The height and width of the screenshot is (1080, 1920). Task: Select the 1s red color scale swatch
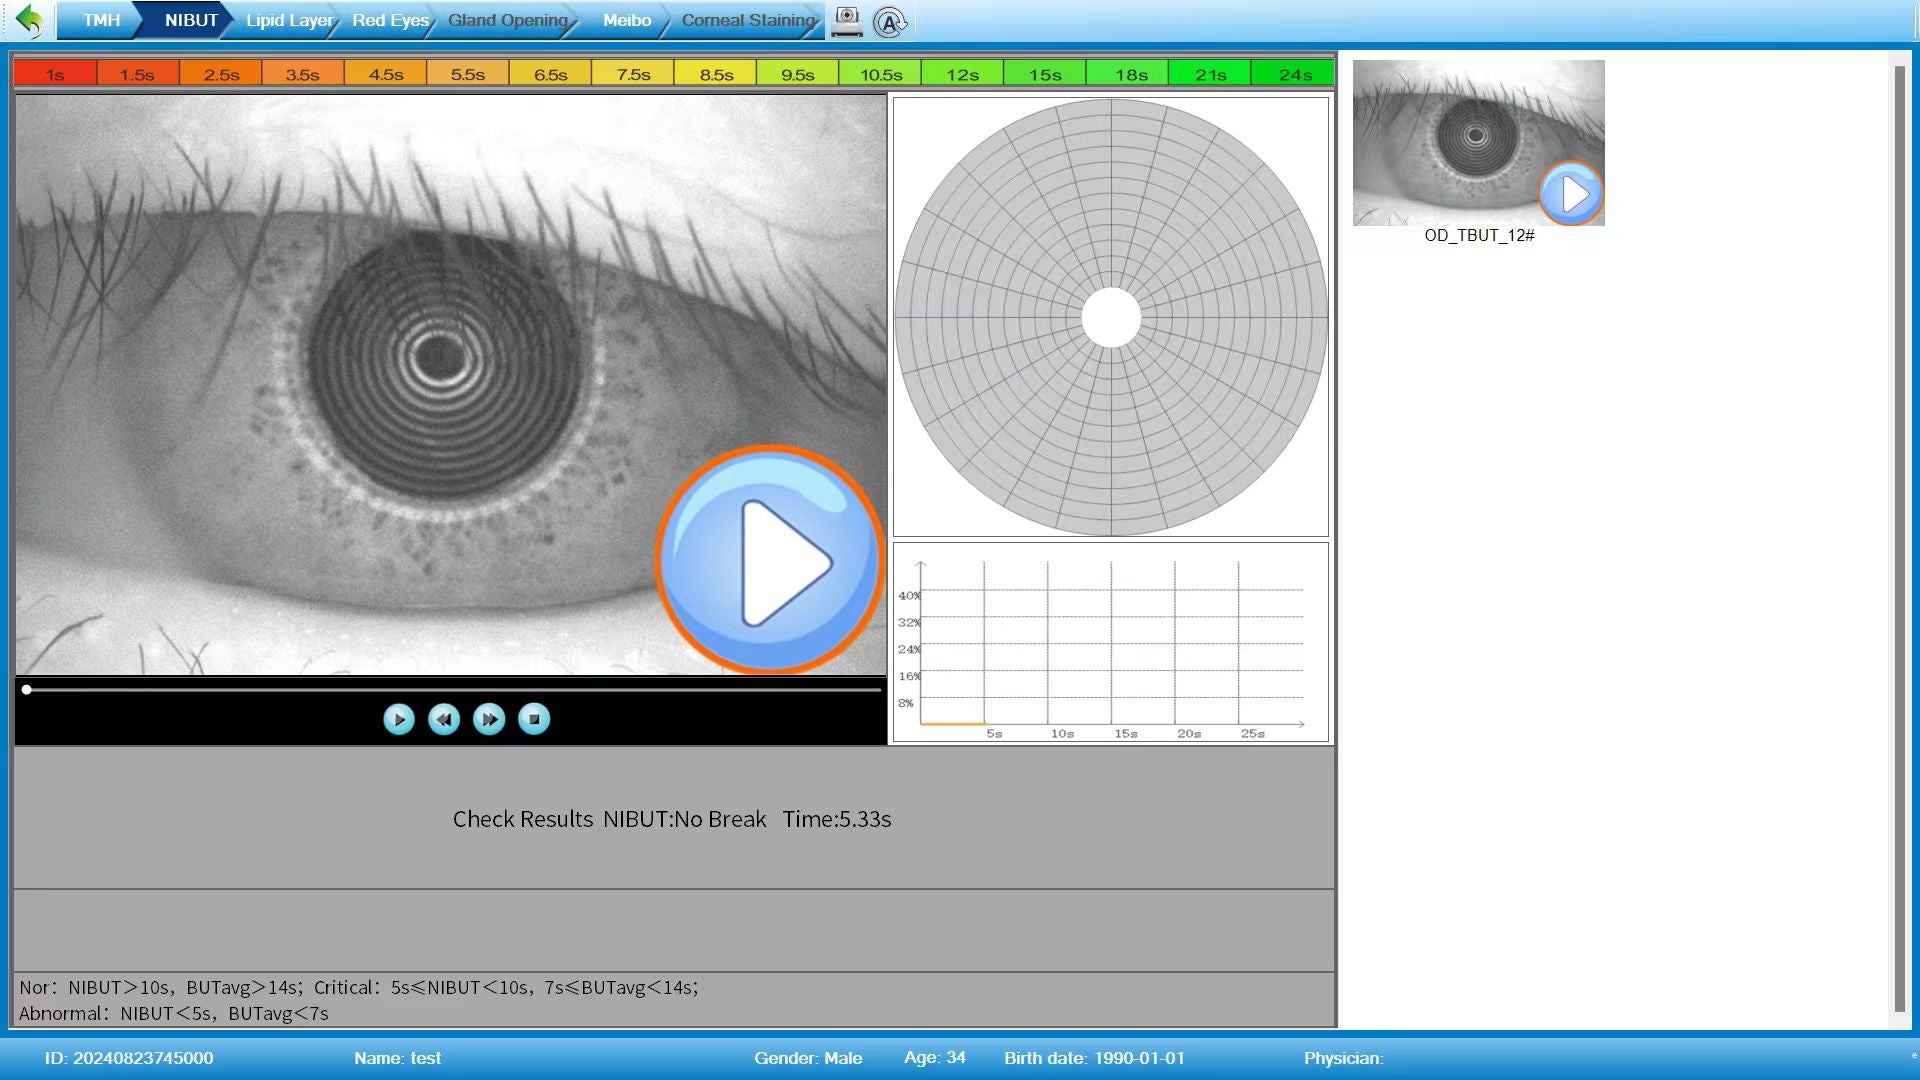tap(55, 74)
